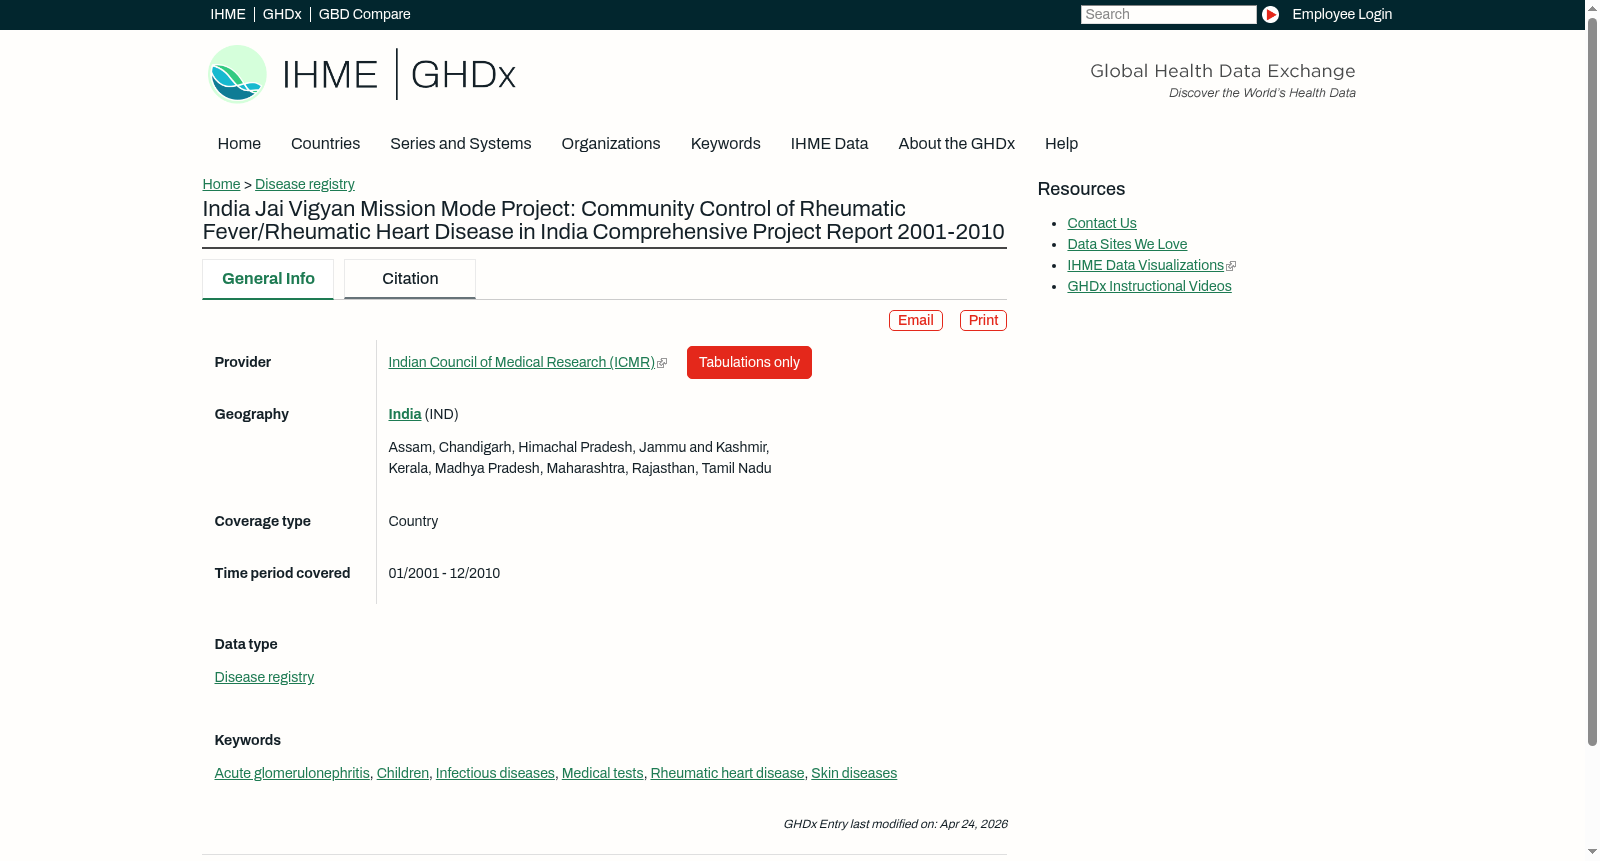Click the 'Provider' field label
The width and height of the screenshot is (1600, 861).
tap(243, 362)
